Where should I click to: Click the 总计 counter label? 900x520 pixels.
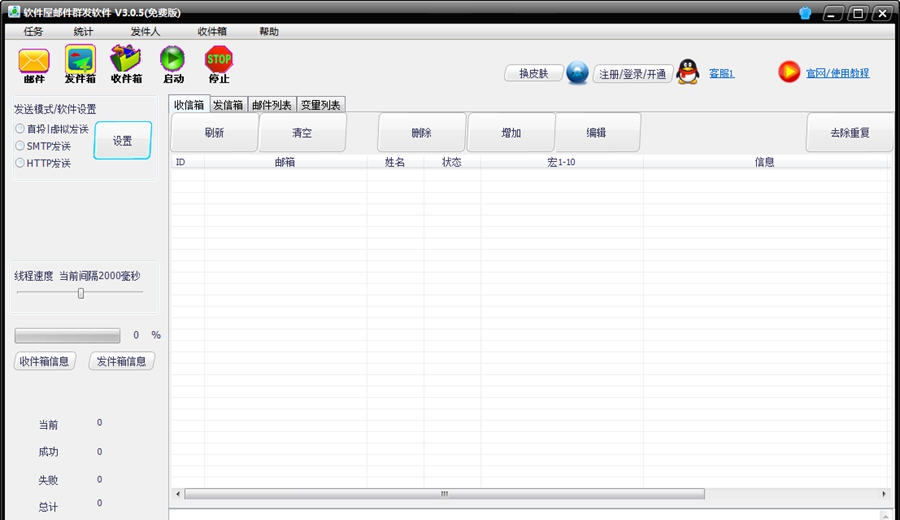48,507
